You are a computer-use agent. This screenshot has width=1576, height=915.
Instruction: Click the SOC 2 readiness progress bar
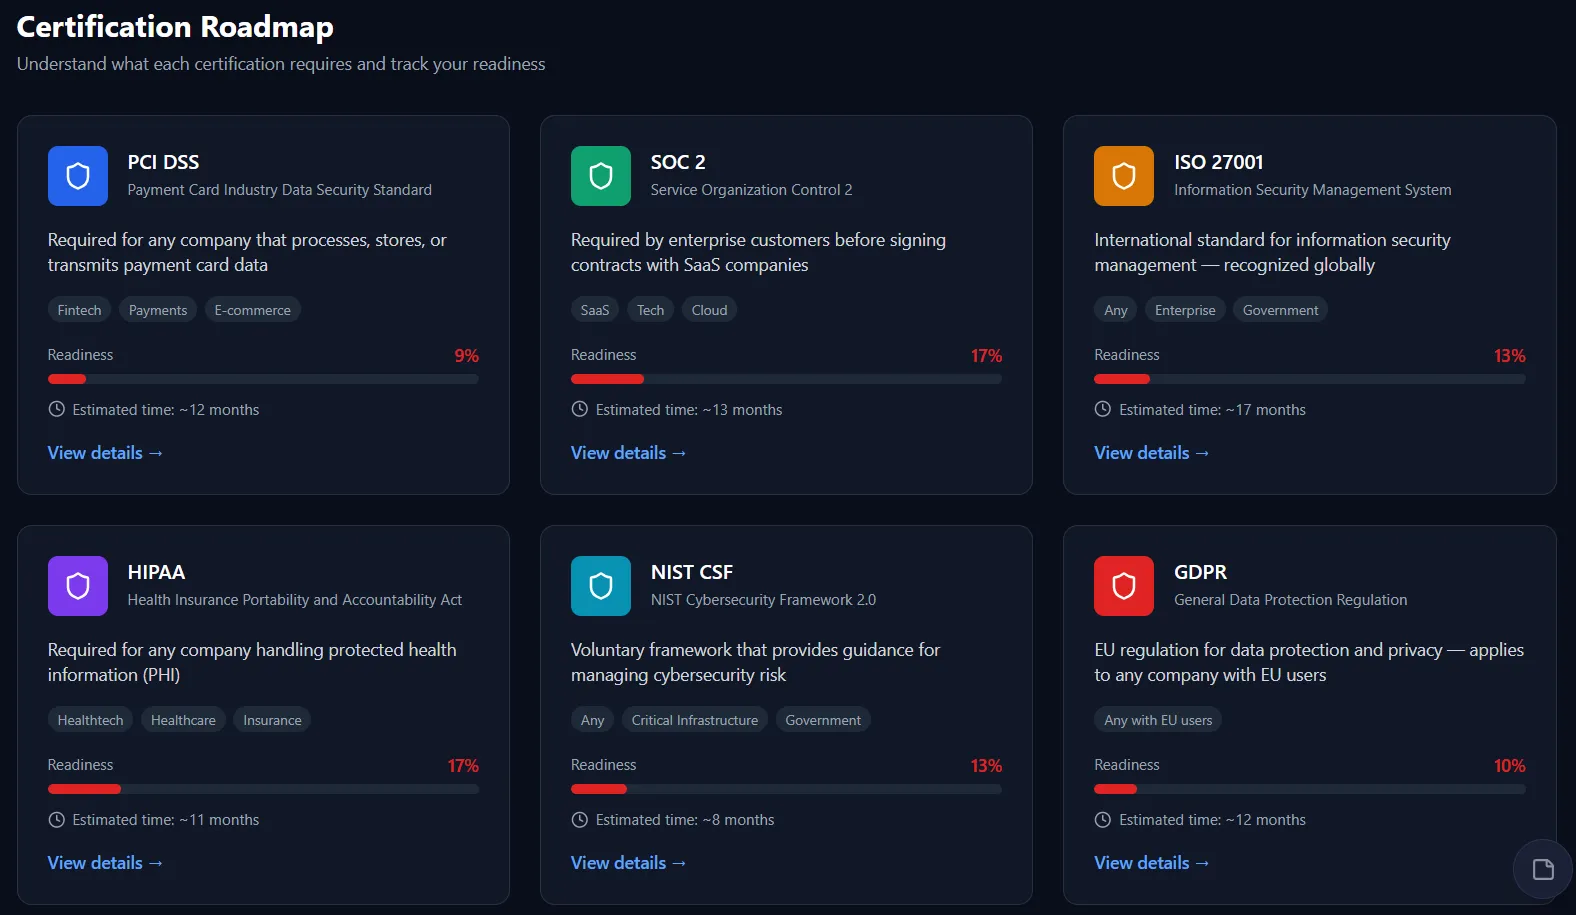coord(786,379)
